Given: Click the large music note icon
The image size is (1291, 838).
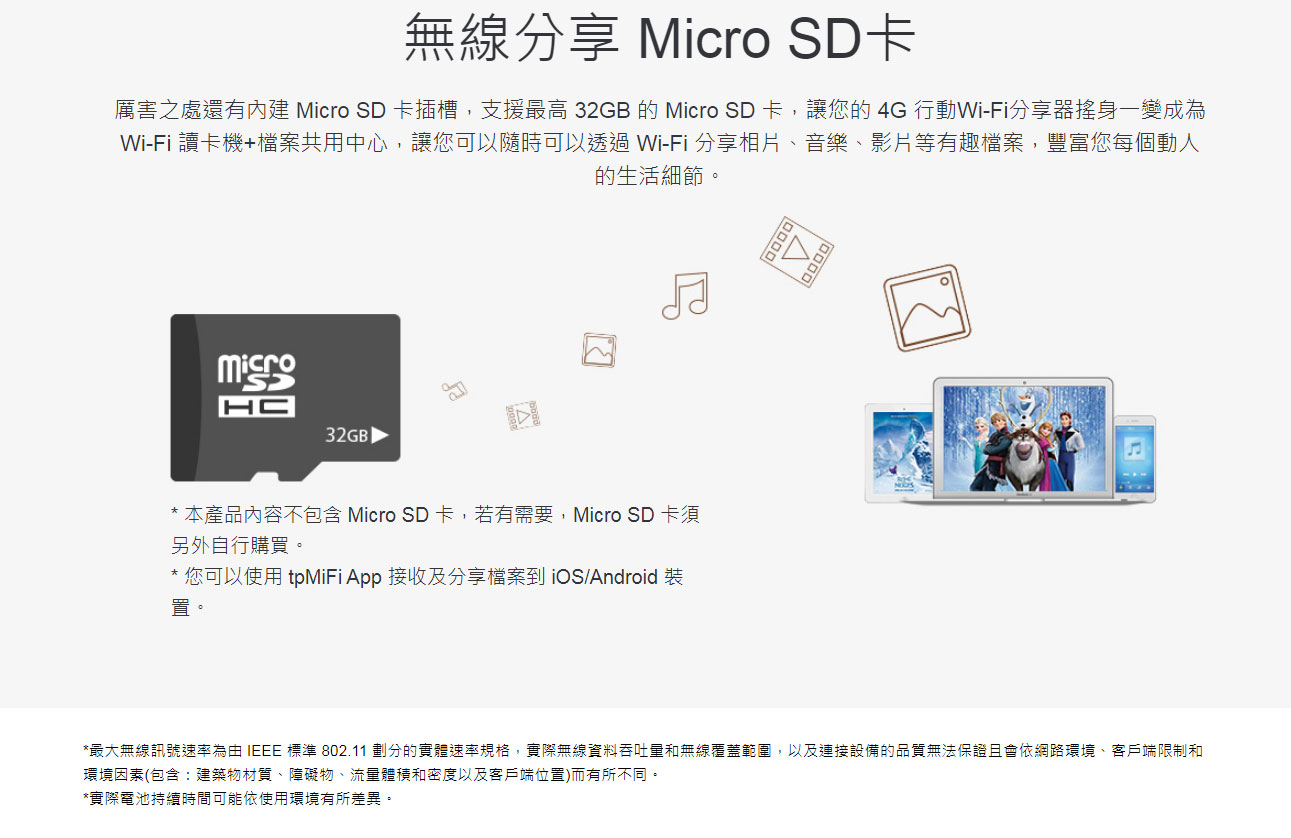Looking at the screenshot, I should tap(685, 296).
